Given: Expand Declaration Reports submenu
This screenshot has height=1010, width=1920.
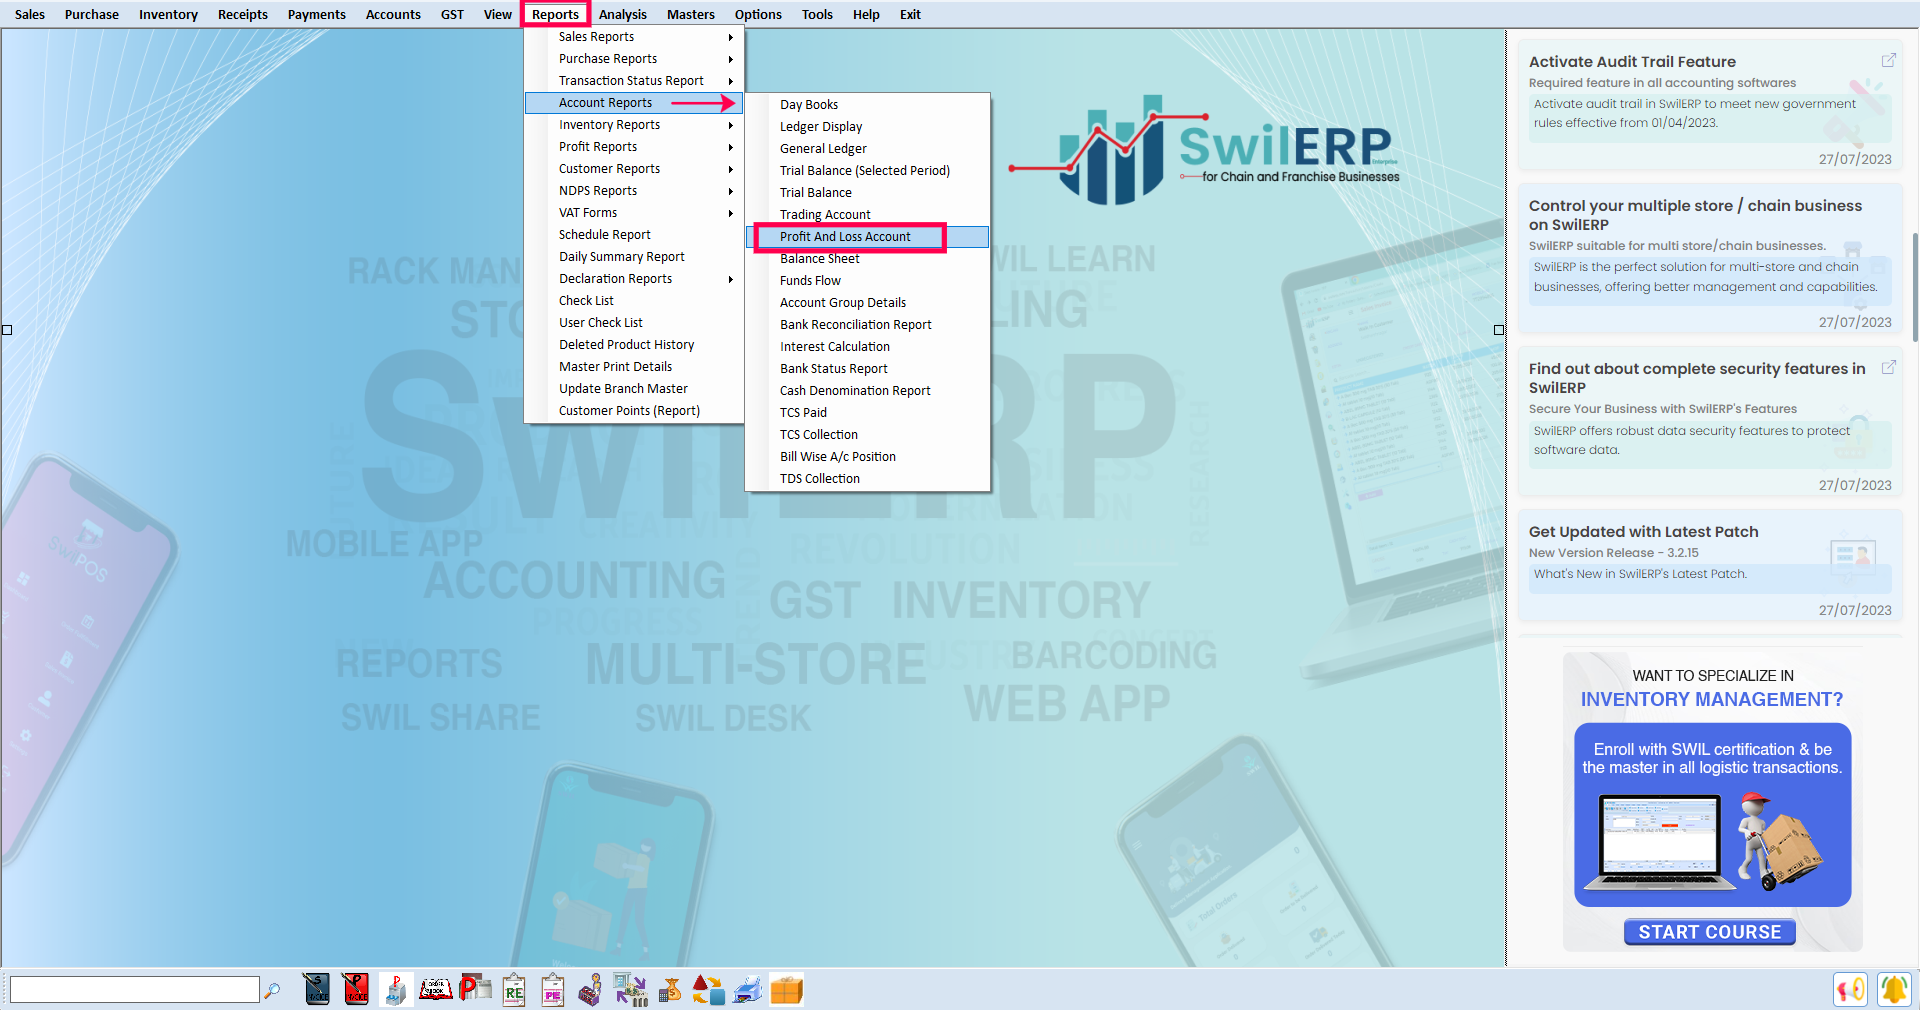Looking at the screenshot, I should pyautogui.click(x=634, y=279).
